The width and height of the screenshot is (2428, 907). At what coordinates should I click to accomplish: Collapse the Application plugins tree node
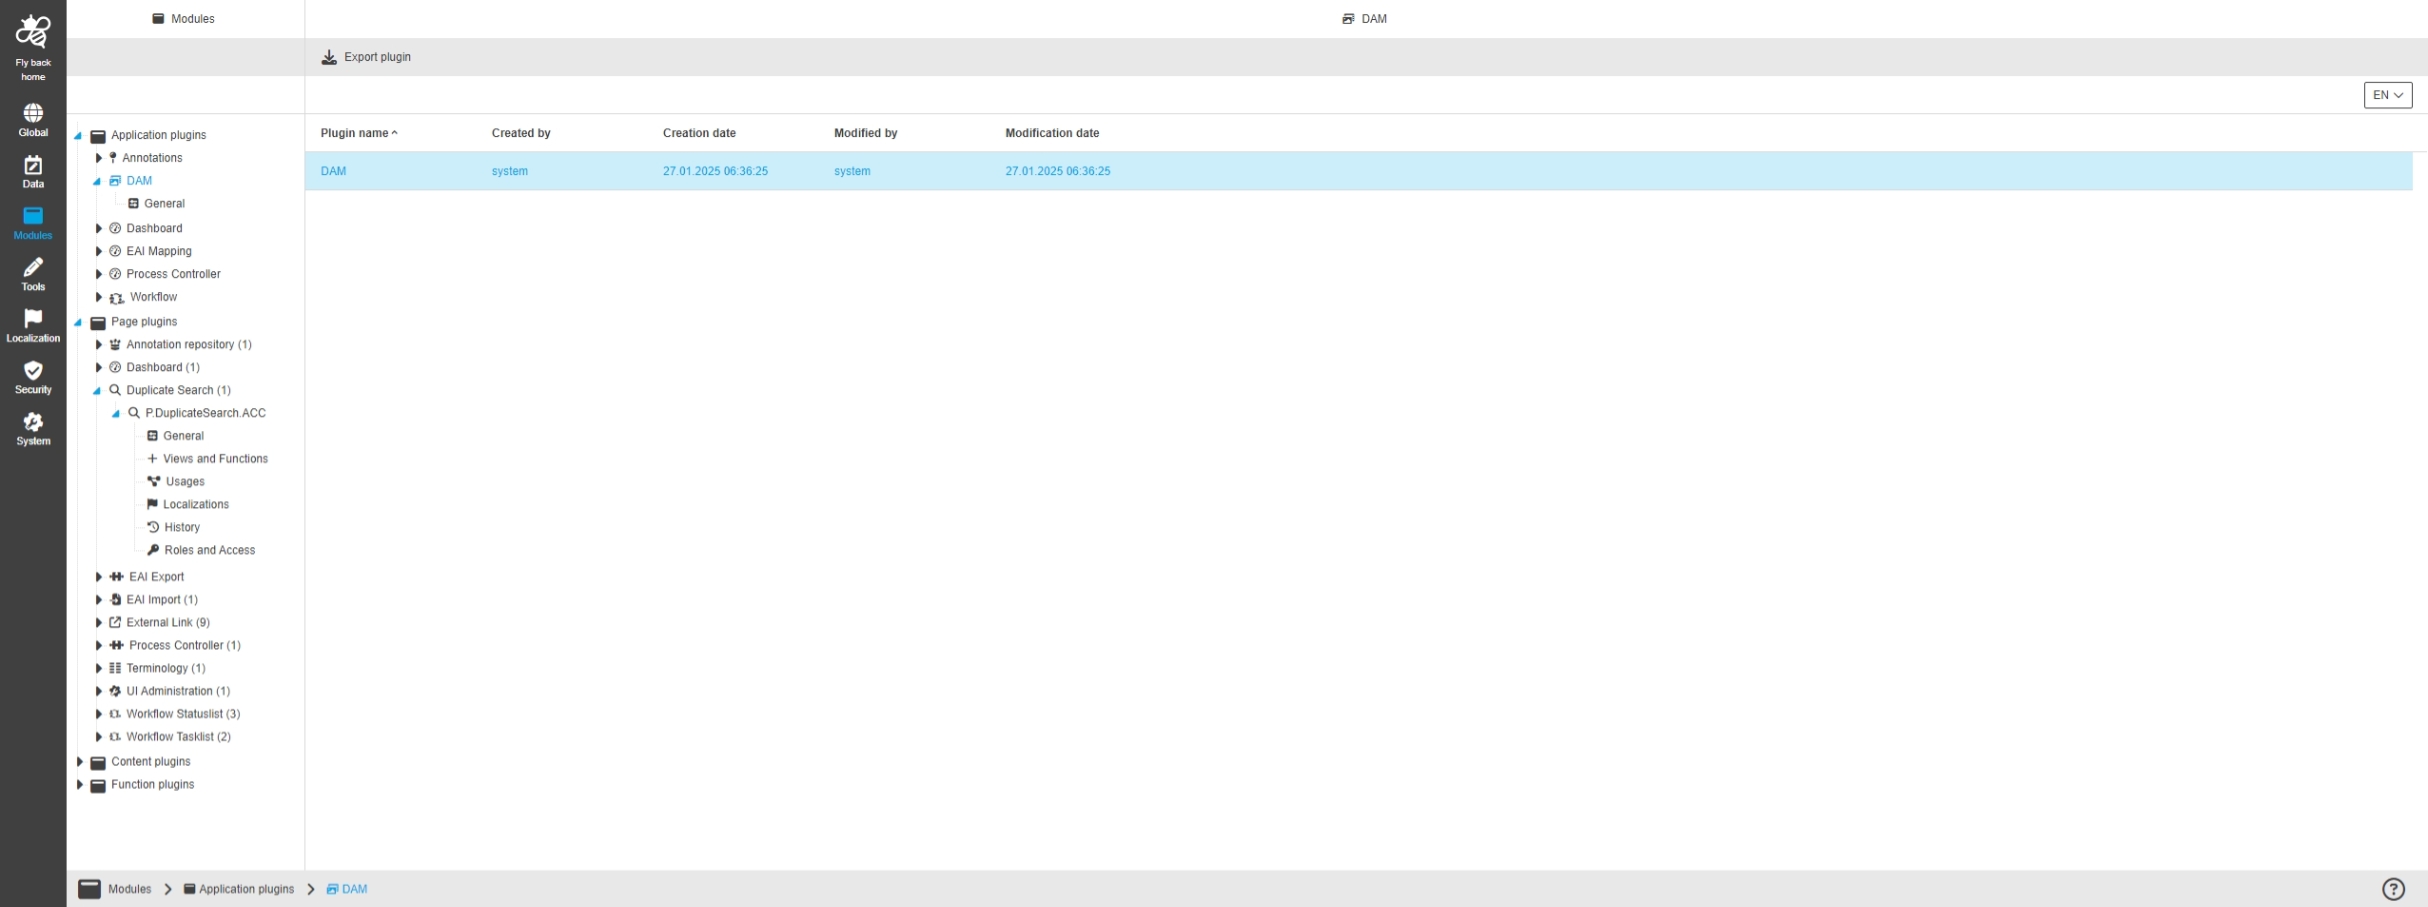(78, 135)
